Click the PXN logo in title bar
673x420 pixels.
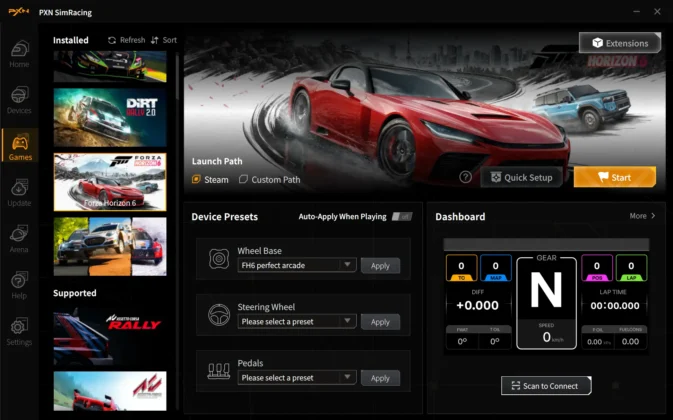(19, 12)
